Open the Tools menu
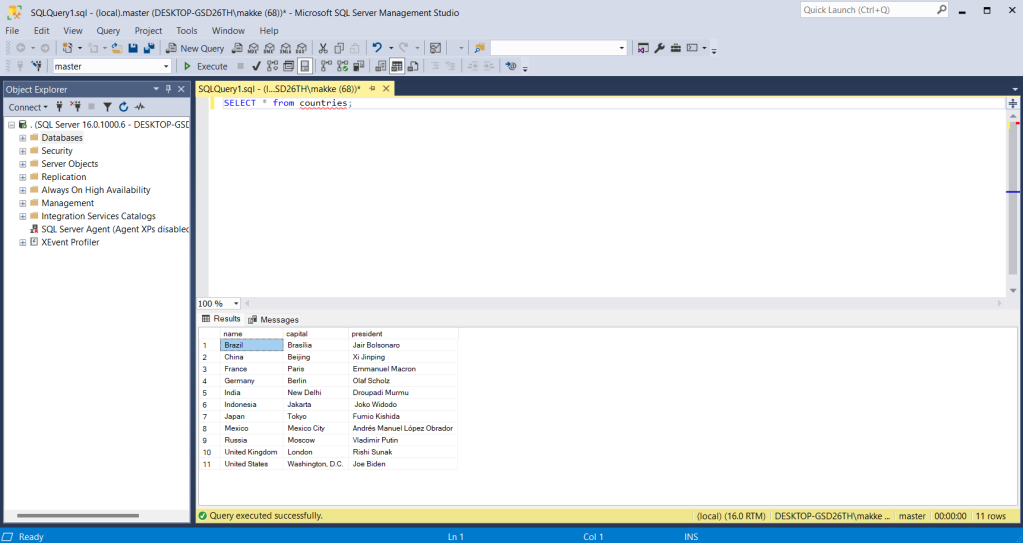This screenshot has width=1023, height=543. coord(187,31)
